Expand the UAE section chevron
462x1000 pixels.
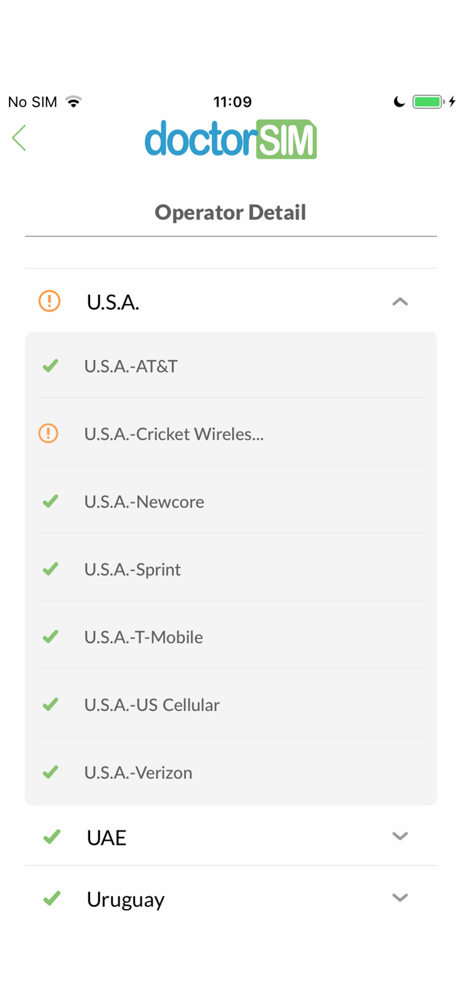point(400,835)
